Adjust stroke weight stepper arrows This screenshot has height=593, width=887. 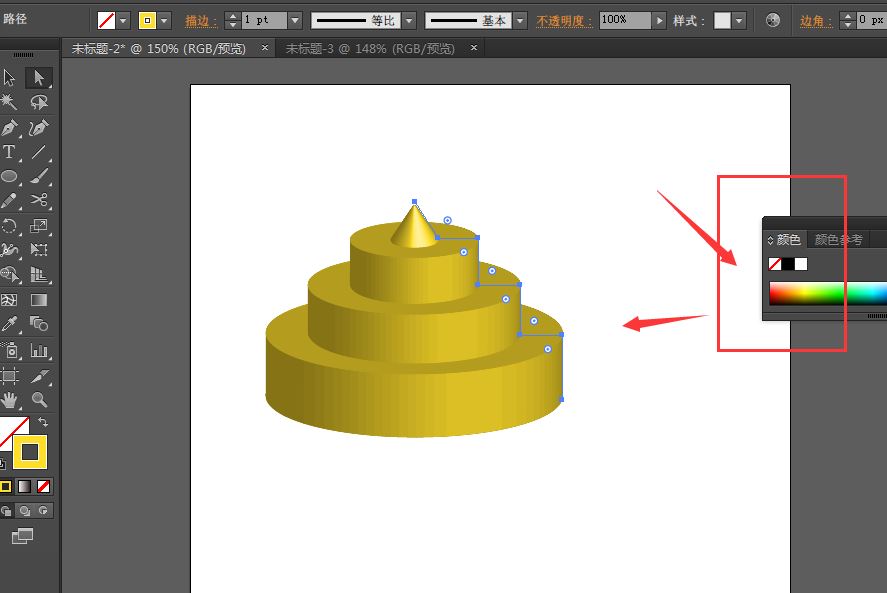[x=232, y=20]
